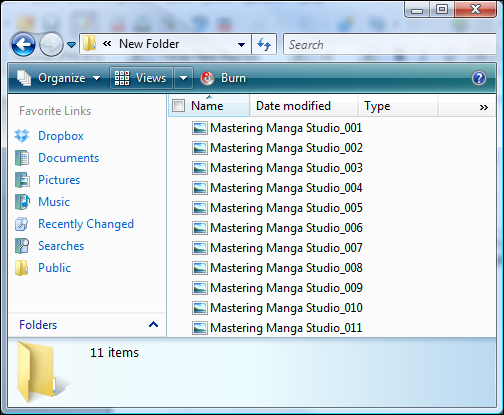Click the Recently Changed search icon
504x415 pixels.
pos(22,224)
